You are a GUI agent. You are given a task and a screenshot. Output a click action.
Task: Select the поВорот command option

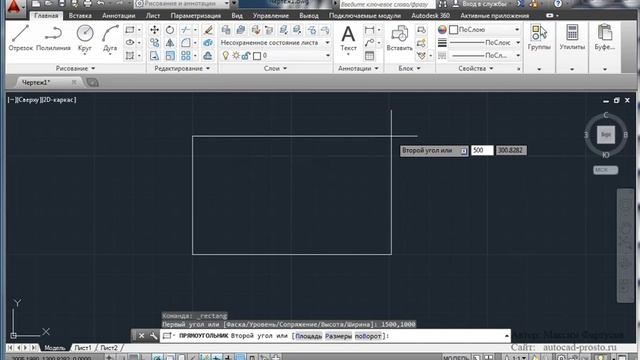[x=368, y=336]
